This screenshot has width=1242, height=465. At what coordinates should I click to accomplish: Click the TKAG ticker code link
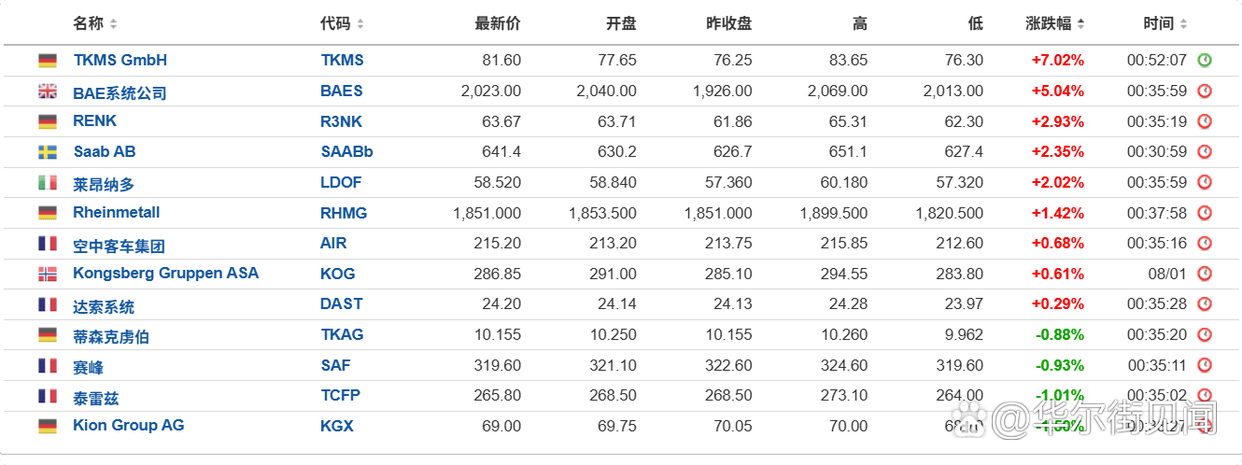342,334
